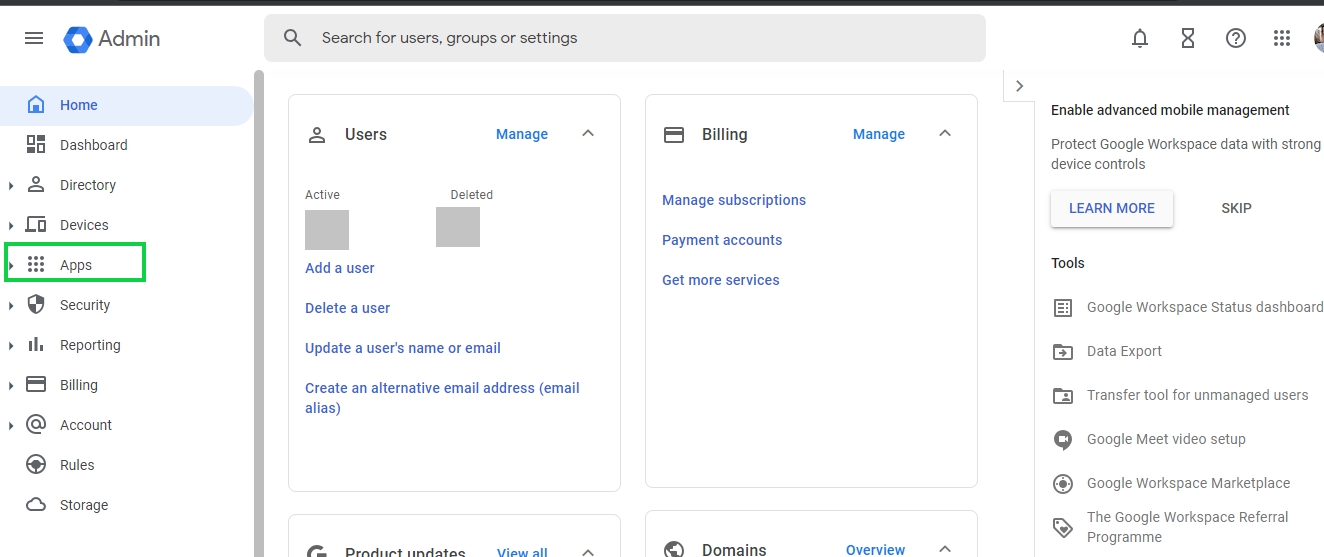Click the Google Meet video setup icon
Screen dimensions: 1324x557
click(x=1063, y=440)
